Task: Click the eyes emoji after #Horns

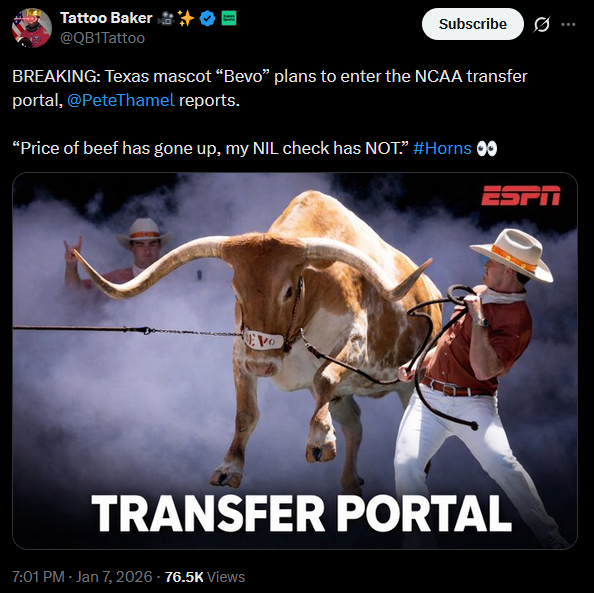Action: point(486,149)
